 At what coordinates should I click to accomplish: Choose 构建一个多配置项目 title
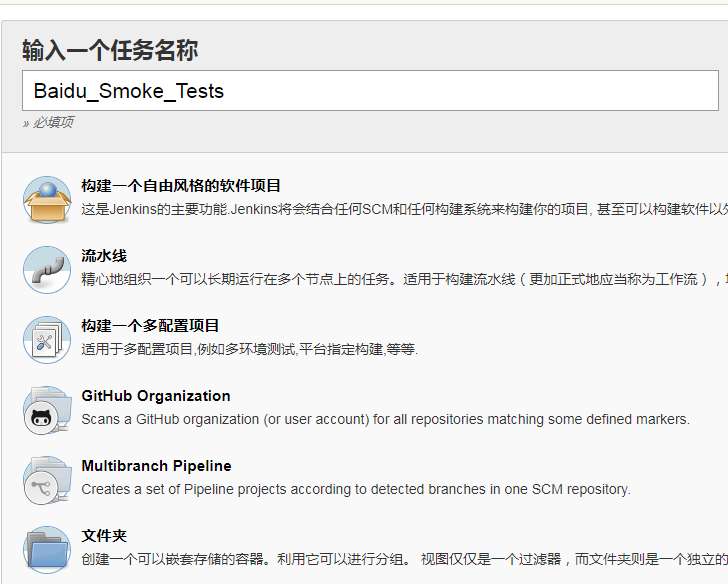[150, 326]
